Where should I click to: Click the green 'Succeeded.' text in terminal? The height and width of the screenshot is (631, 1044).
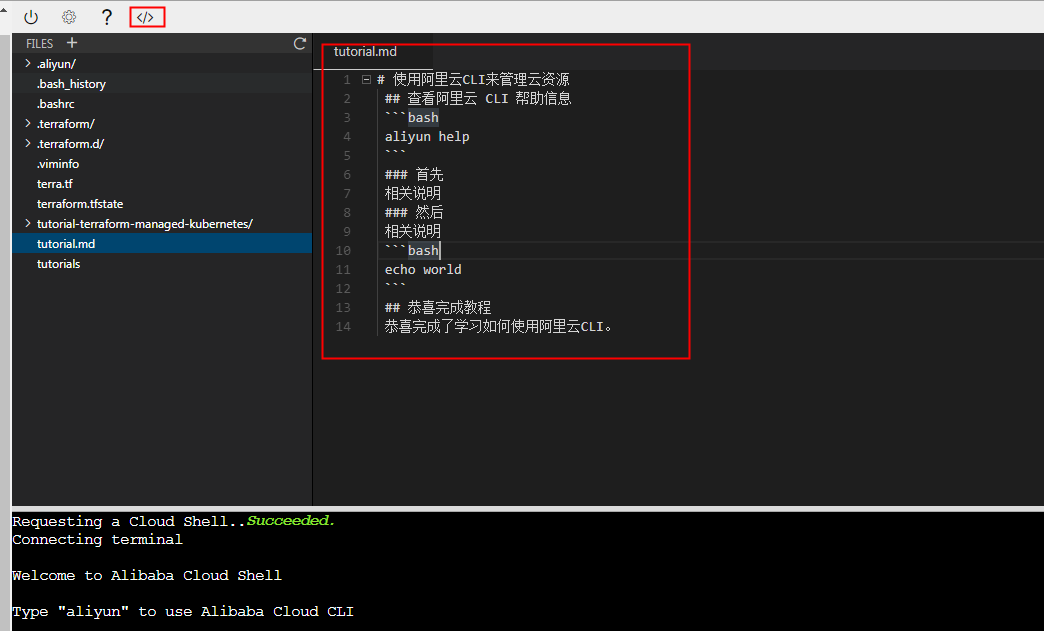point(291,521)
